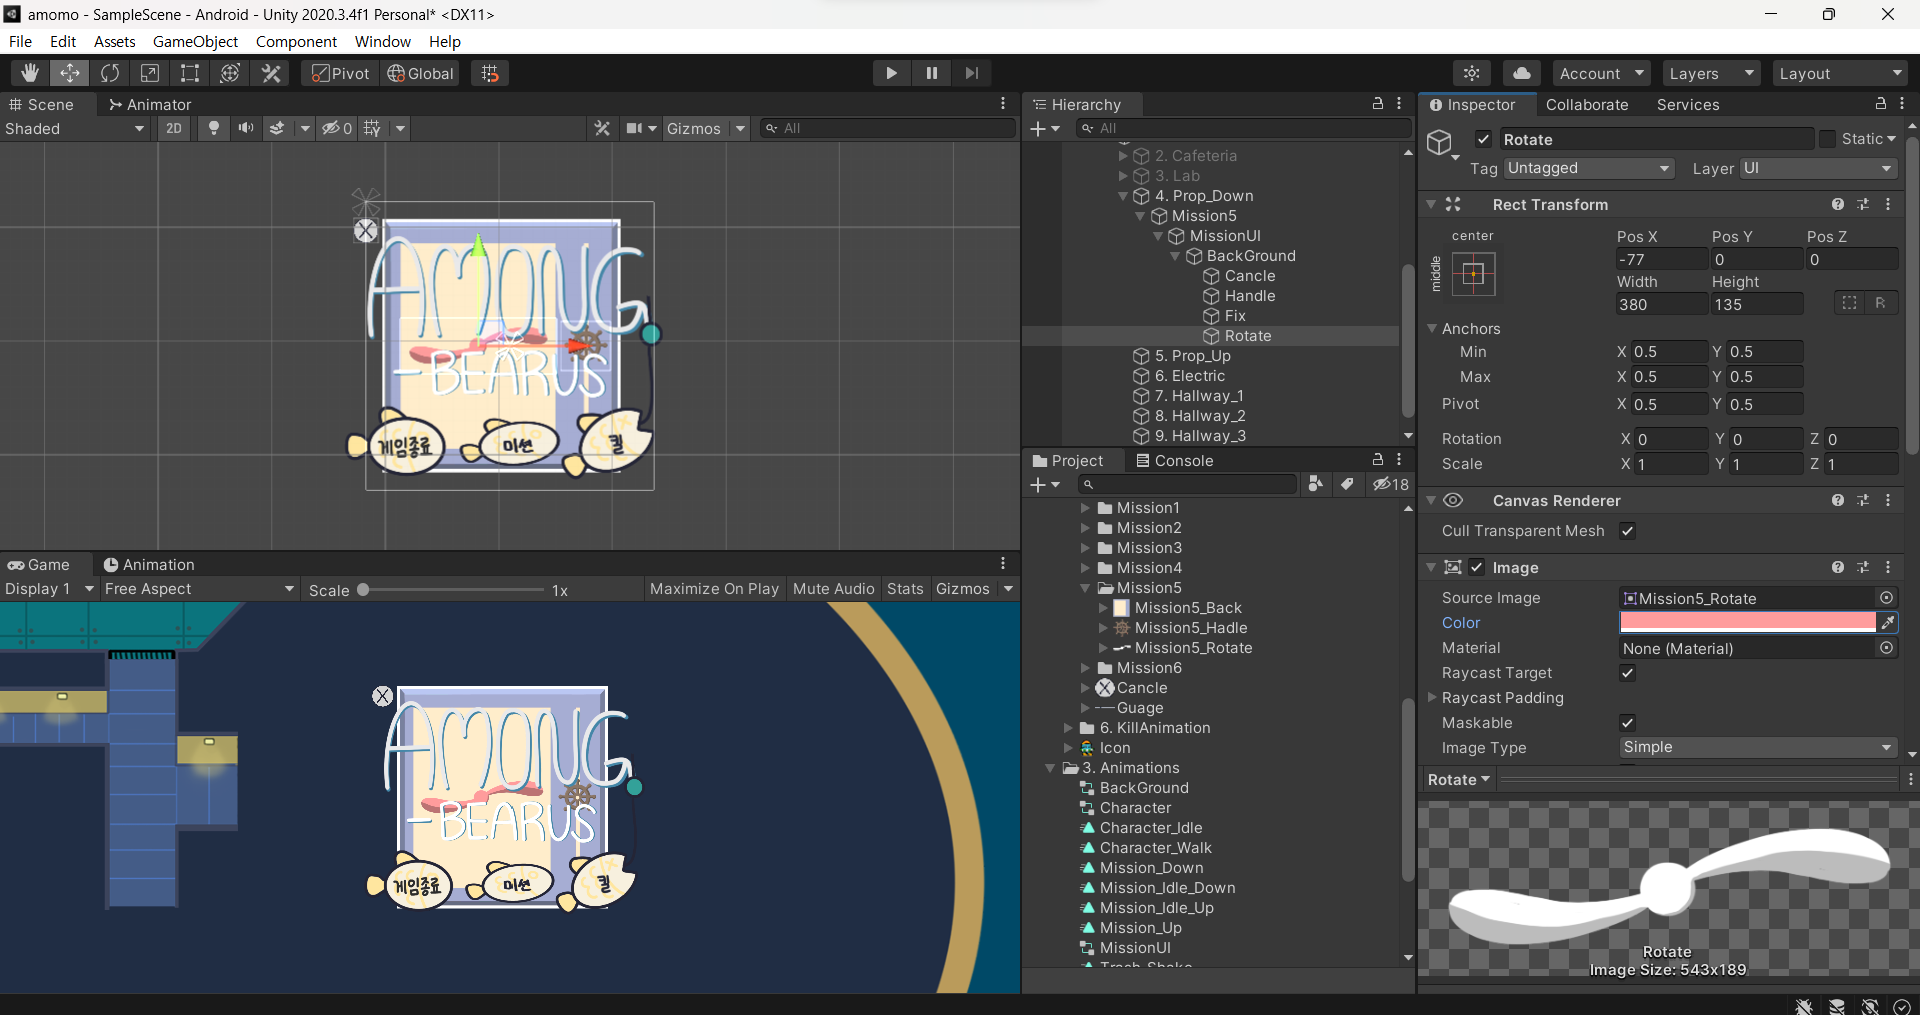Open scene camera settings icon
Image resolution: width=1920 pixels, height=1015 pixels.
tap(634, 128)
